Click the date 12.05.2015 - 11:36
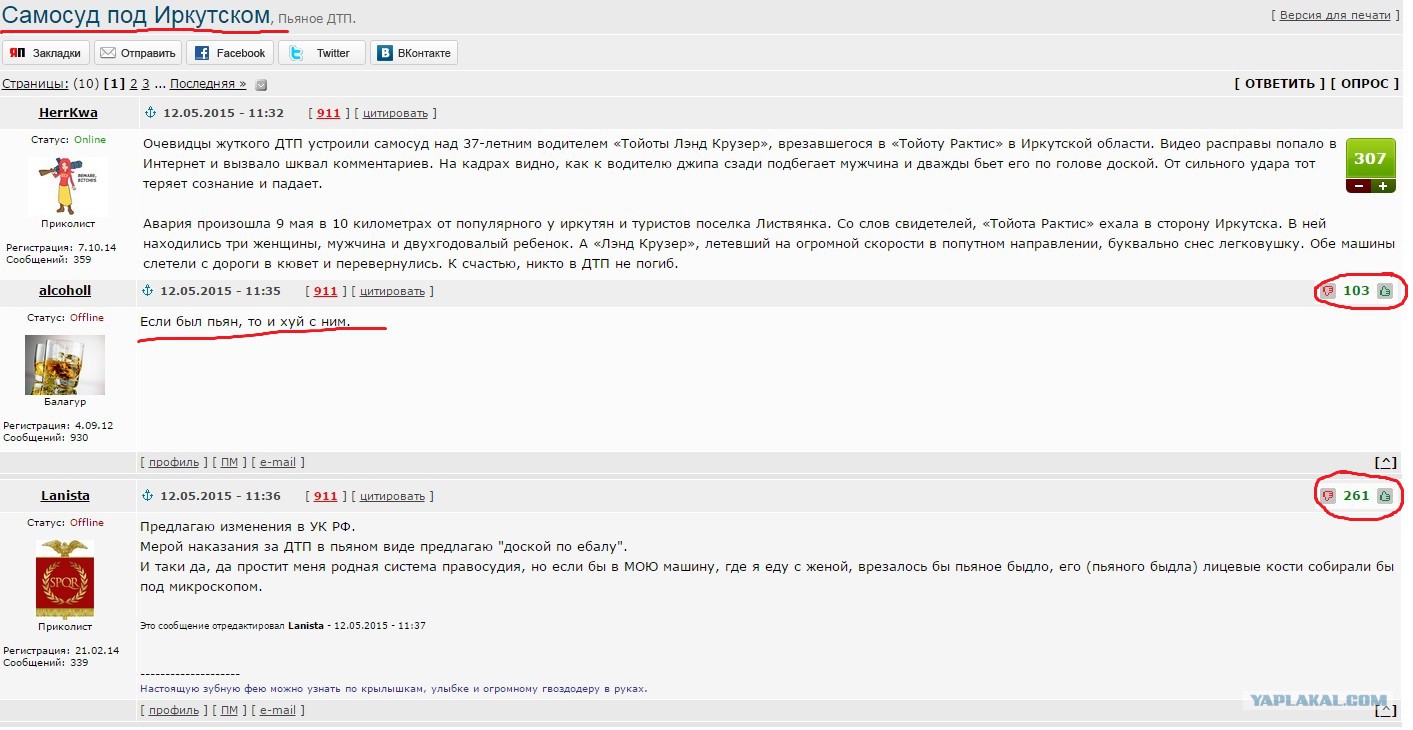The height and width of the screenshot is (730, 1413). coord(220,496)
